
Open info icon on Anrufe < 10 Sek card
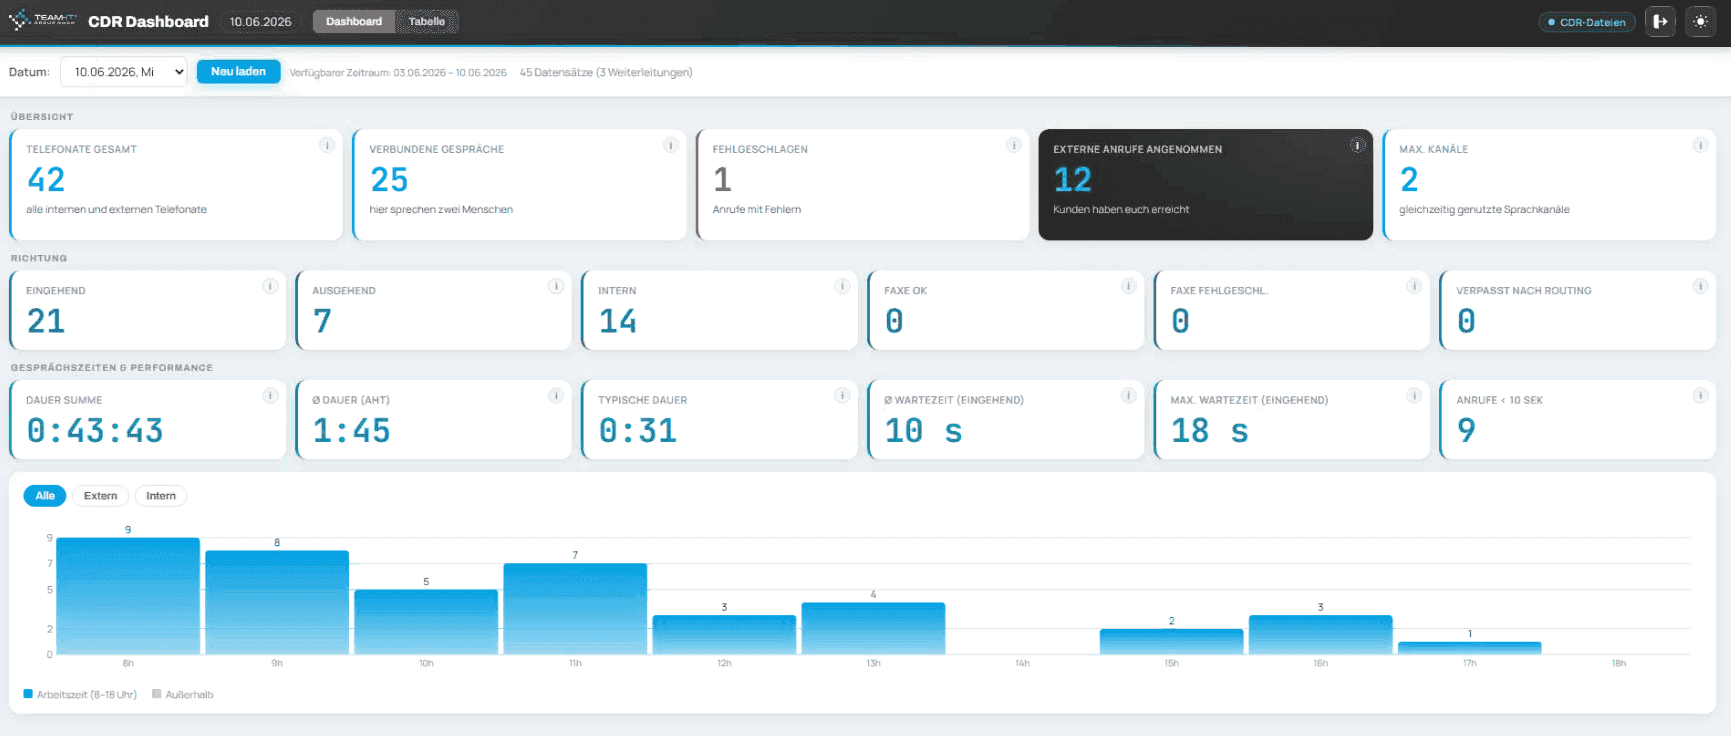coord(1700,395)
